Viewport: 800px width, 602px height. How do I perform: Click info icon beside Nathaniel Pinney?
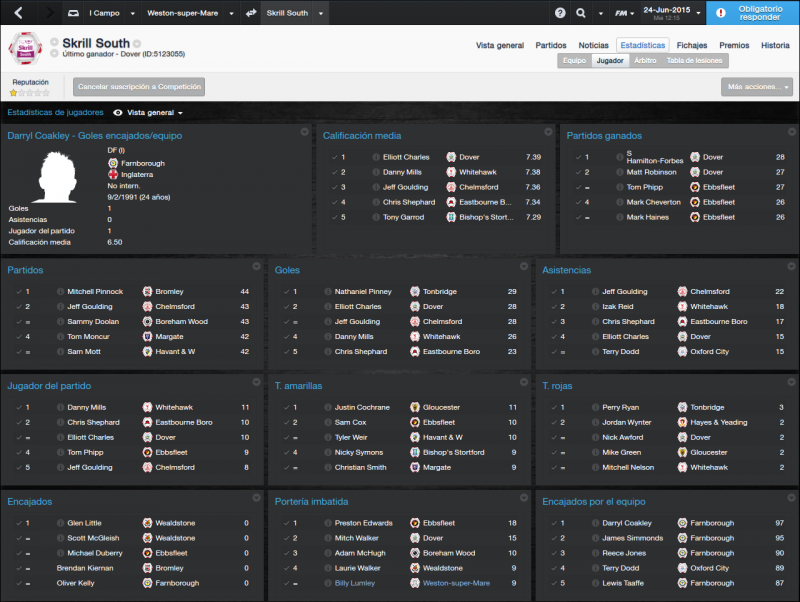328,291
